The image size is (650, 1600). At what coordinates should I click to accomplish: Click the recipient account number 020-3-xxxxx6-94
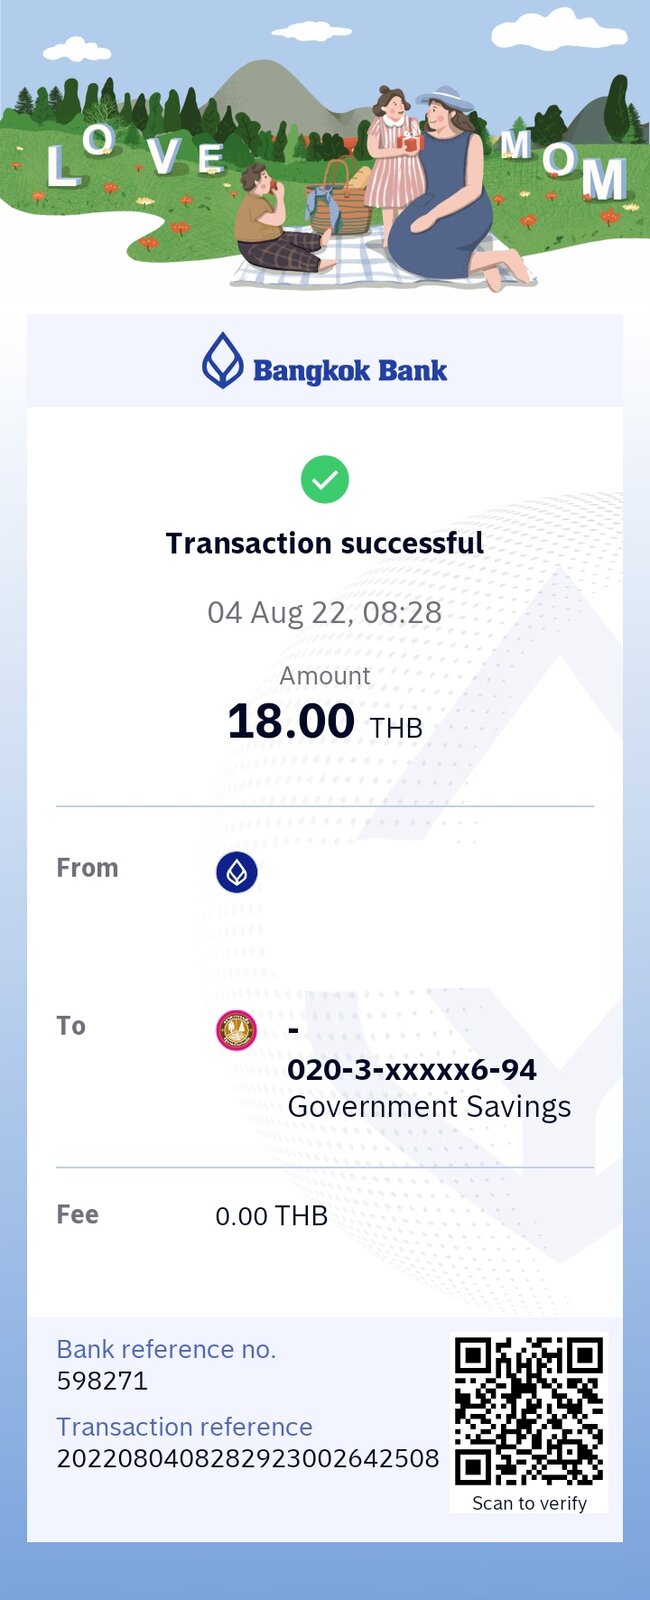(412, 1070)
